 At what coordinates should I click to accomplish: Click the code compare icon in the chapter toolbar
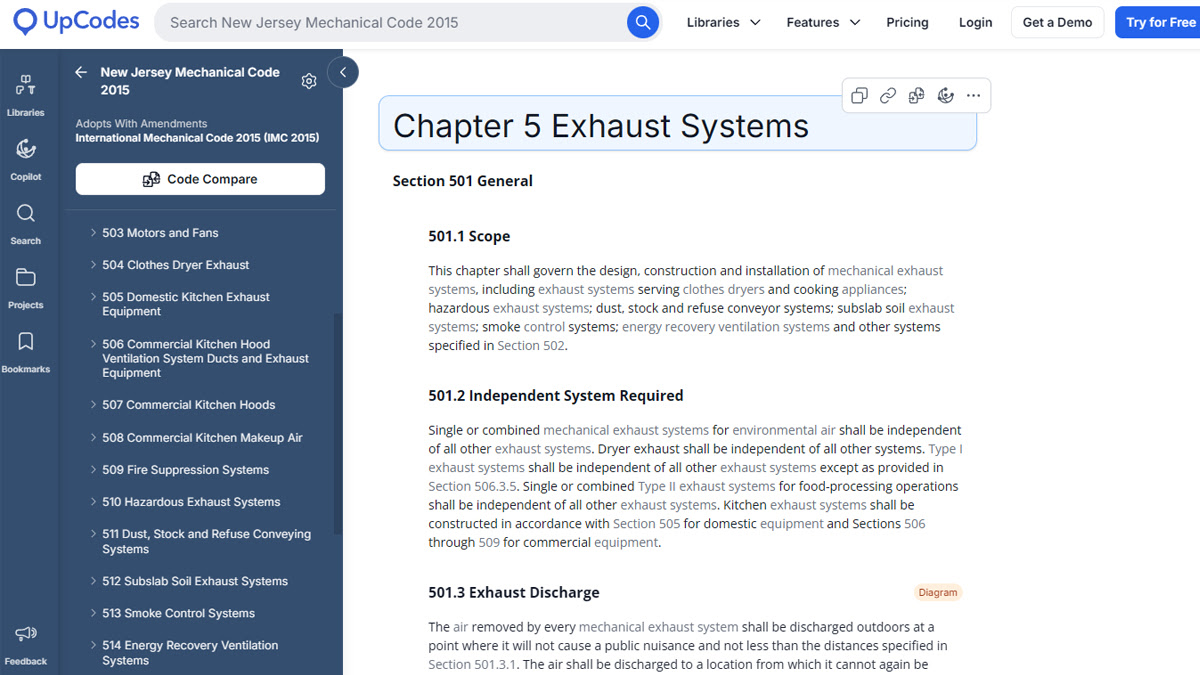[916, 96]
